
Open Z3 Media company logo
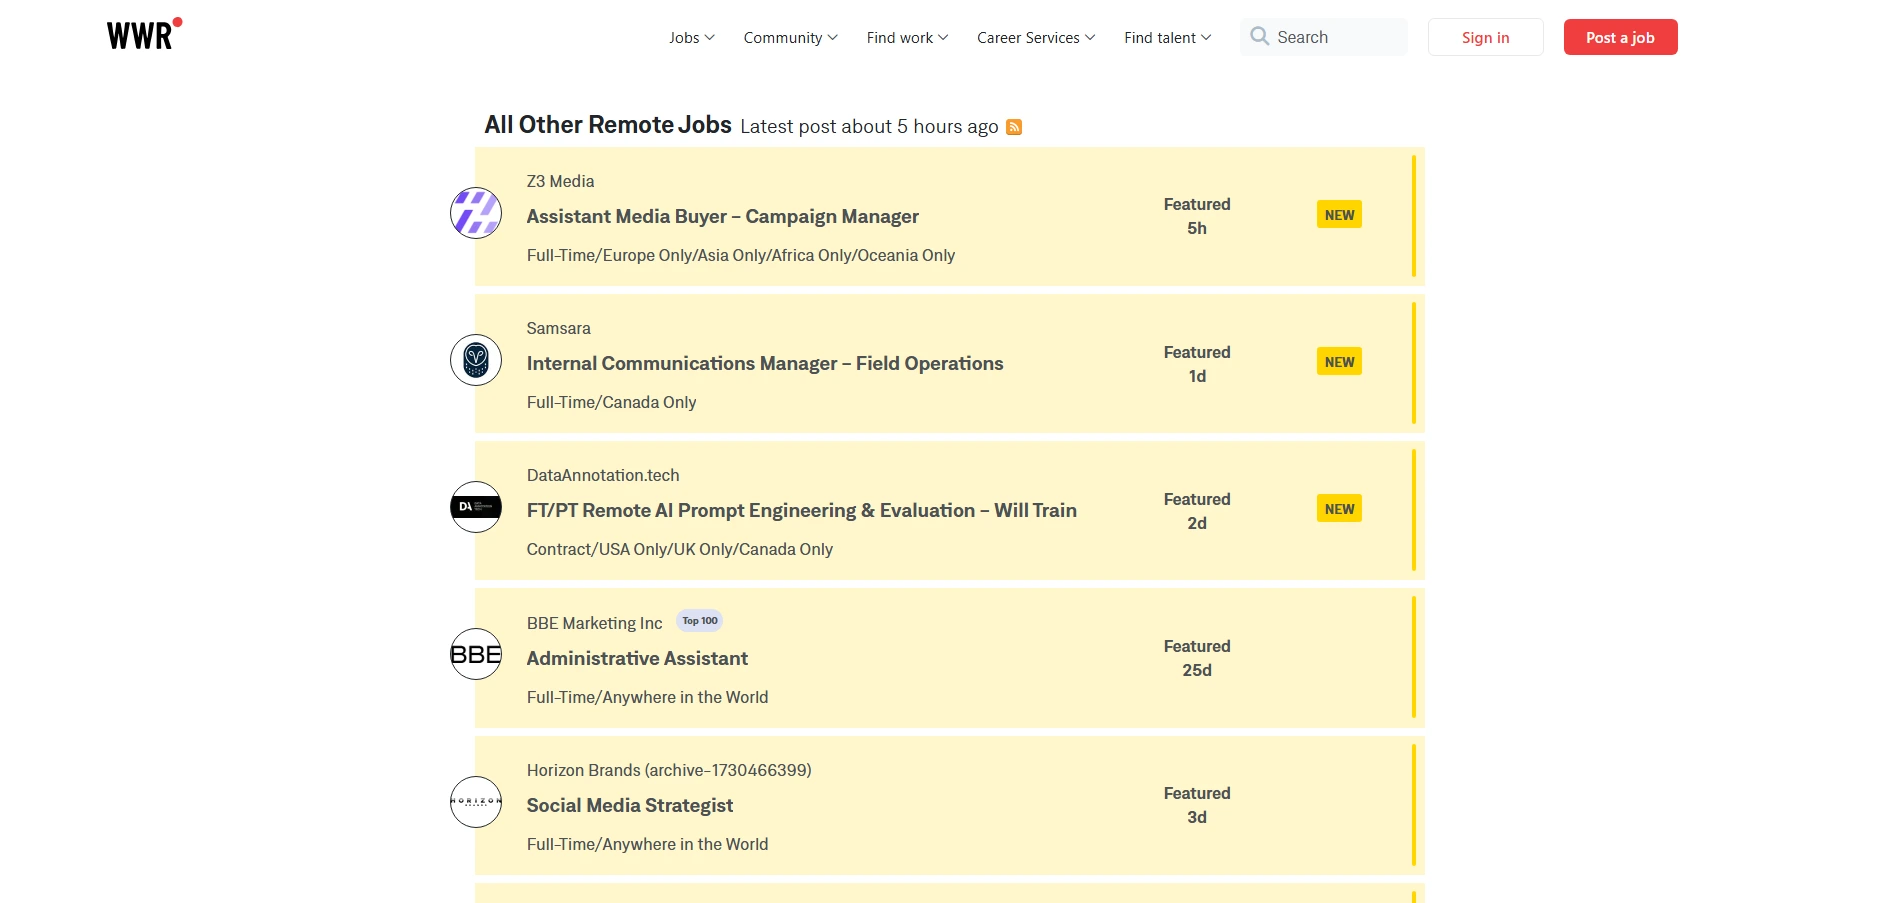[476, 213]
